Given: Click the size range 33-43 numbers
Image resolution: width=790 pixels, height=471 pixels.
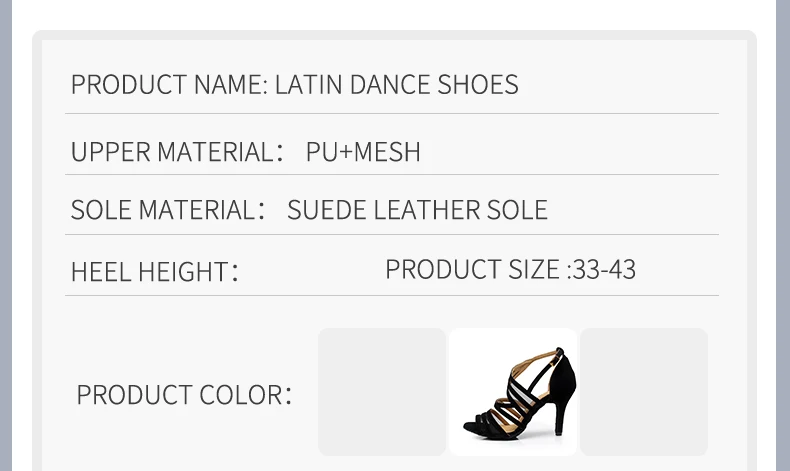Looking at the screenshot, I should click(x=604, y=269).
